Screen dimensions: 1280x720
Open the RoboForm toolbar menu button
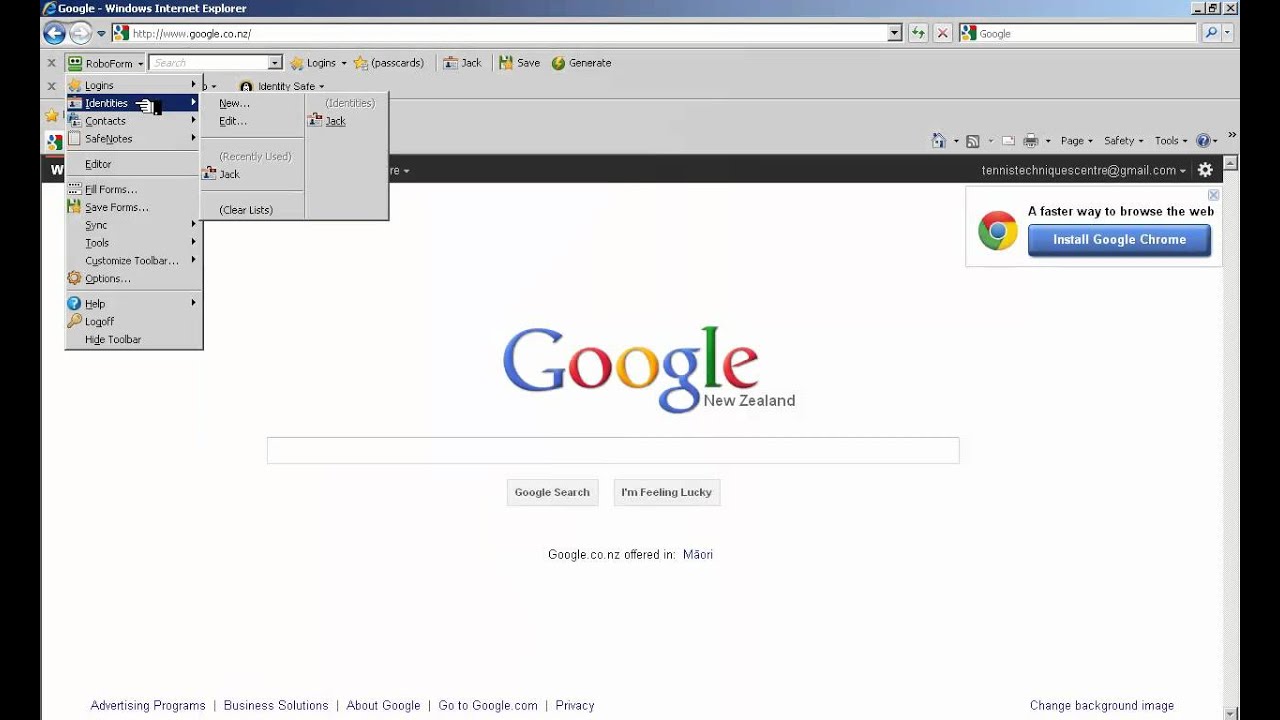click(105, 63)
